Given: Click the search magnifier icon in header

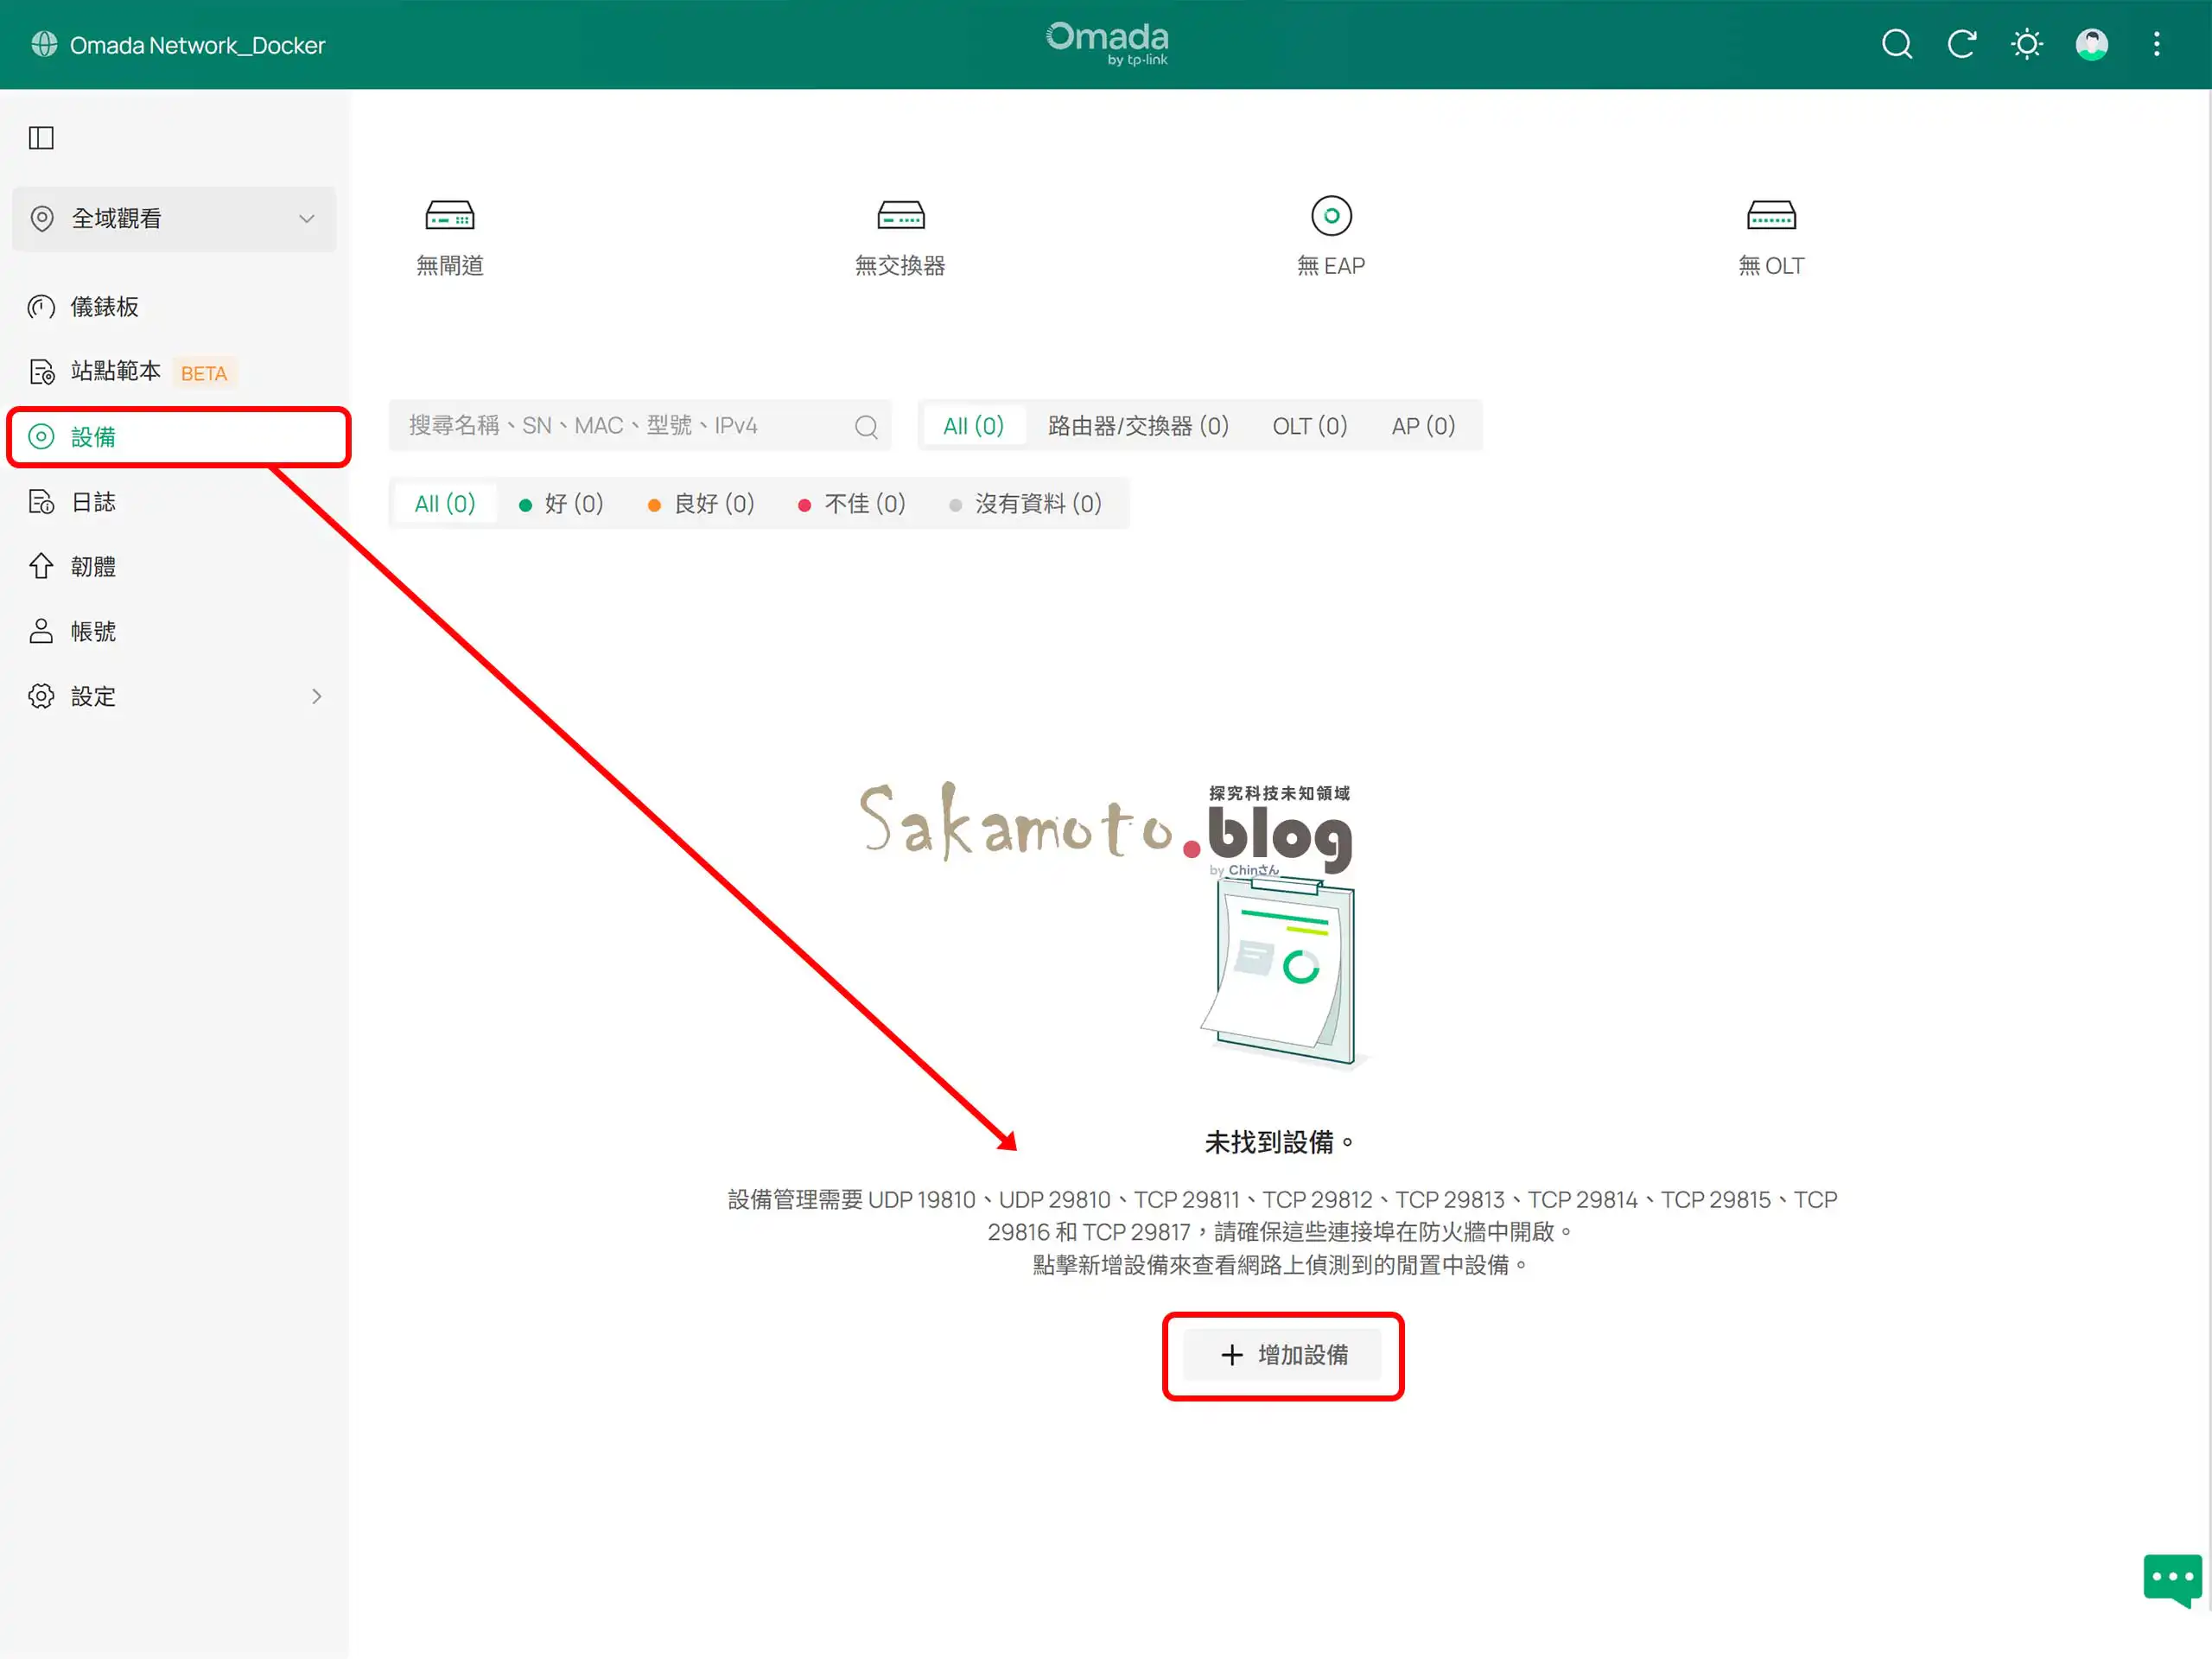Looking at the screenshot, I should pyautogui.click(x=1896, y=44).
